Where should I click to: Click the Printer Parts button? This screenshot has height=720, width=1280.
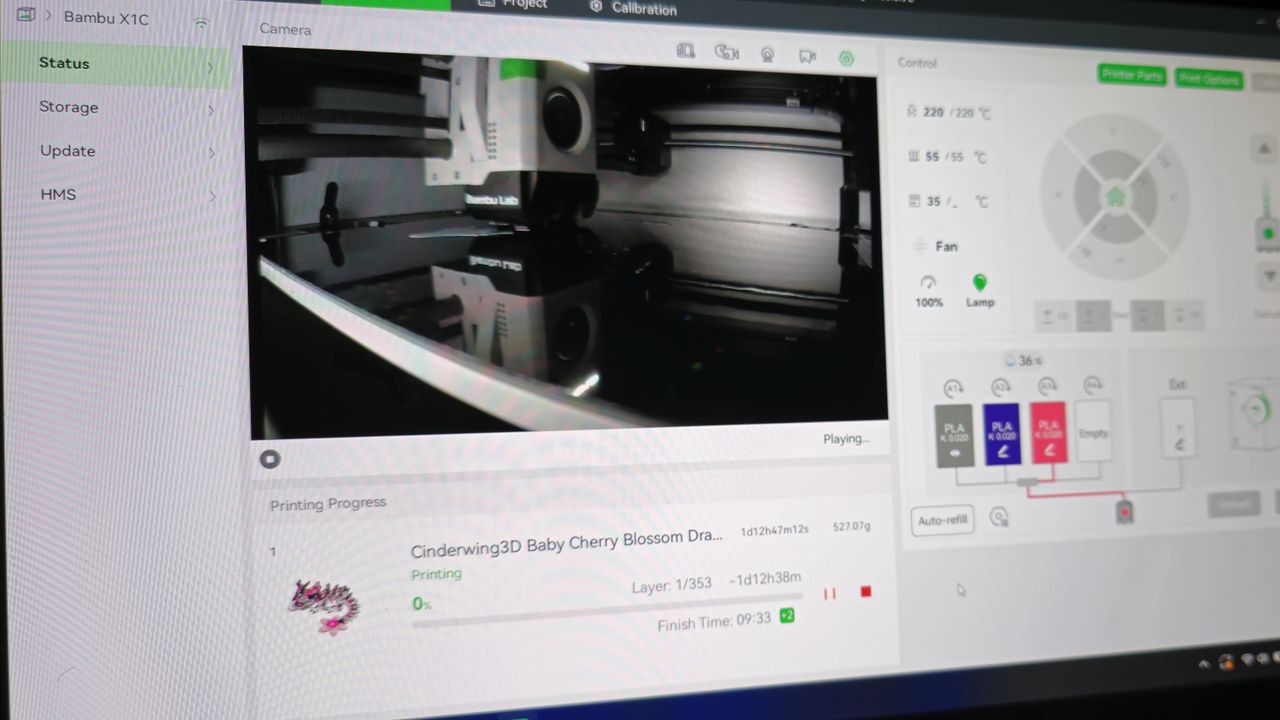(x=1132, y=75)
